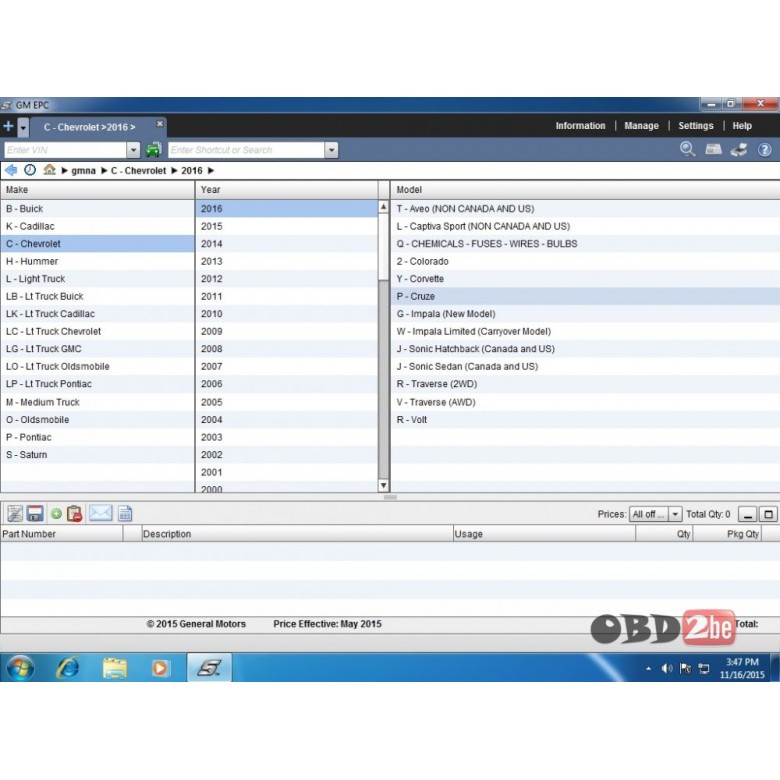Select year 2015

tap(287, 226)
